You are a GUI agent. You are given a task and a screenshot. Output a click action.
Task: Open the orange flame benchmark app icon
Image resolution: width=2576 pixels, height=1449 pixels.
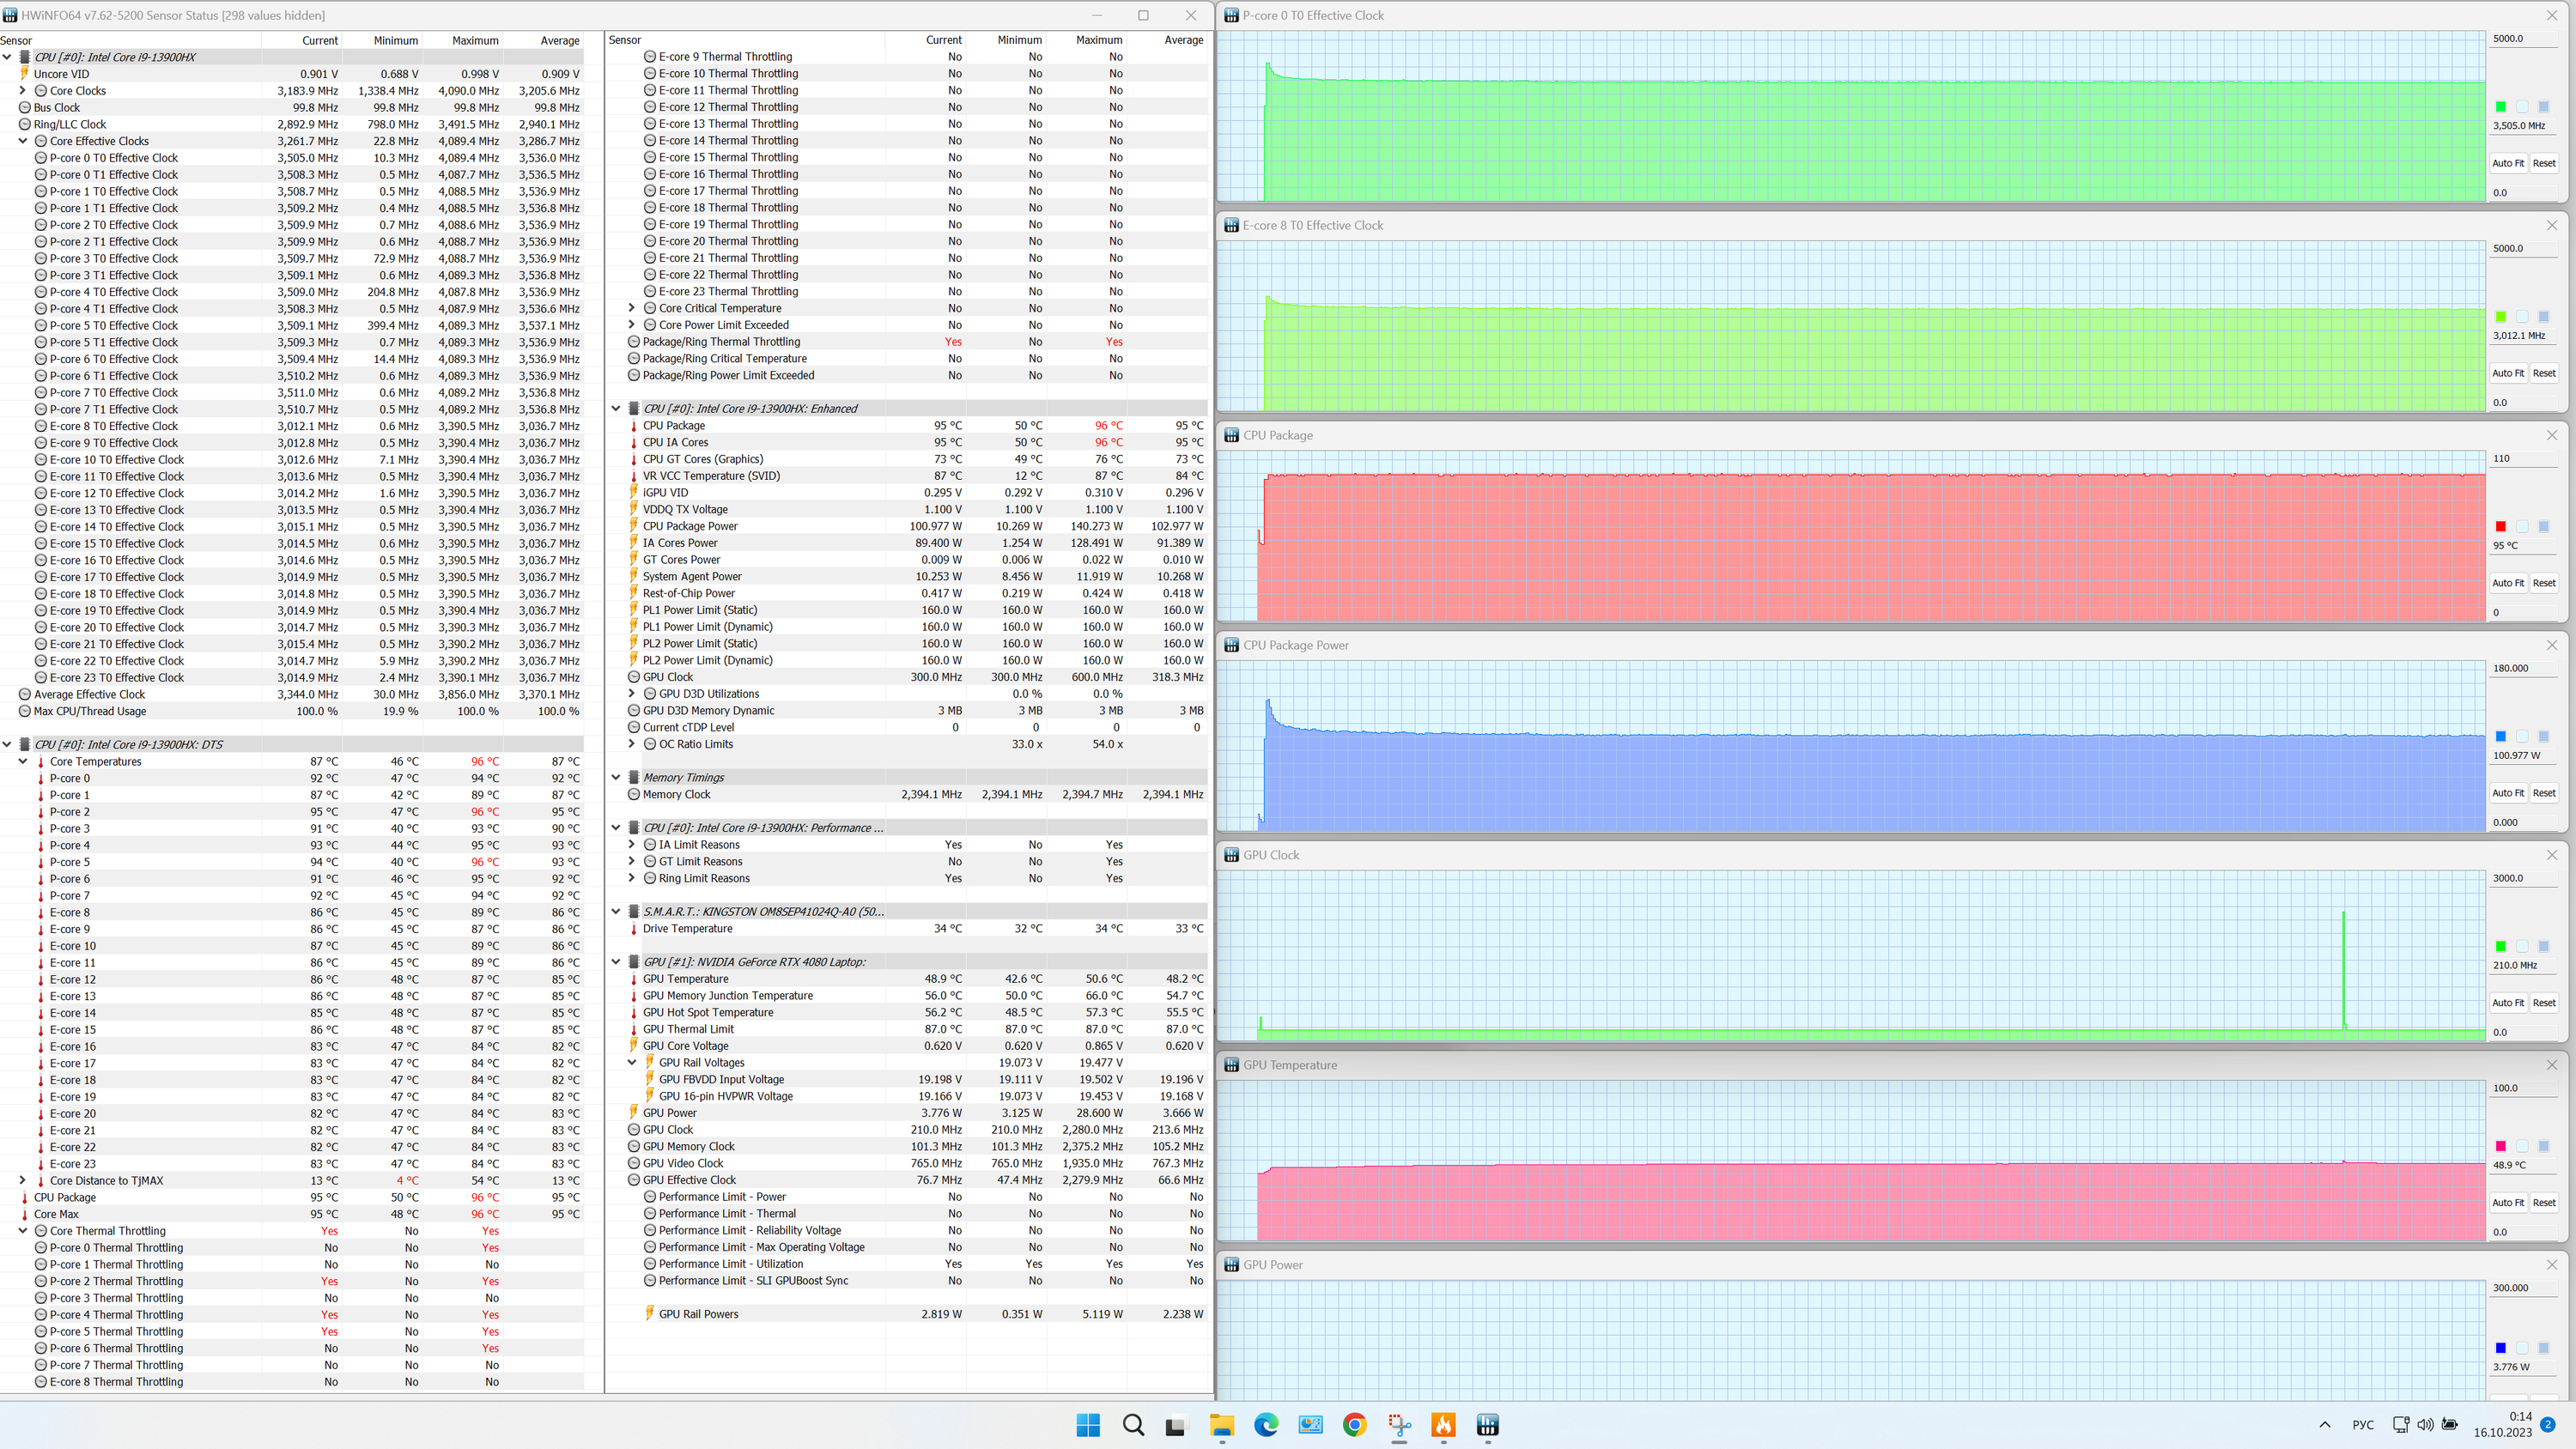click(1443, 1425)
